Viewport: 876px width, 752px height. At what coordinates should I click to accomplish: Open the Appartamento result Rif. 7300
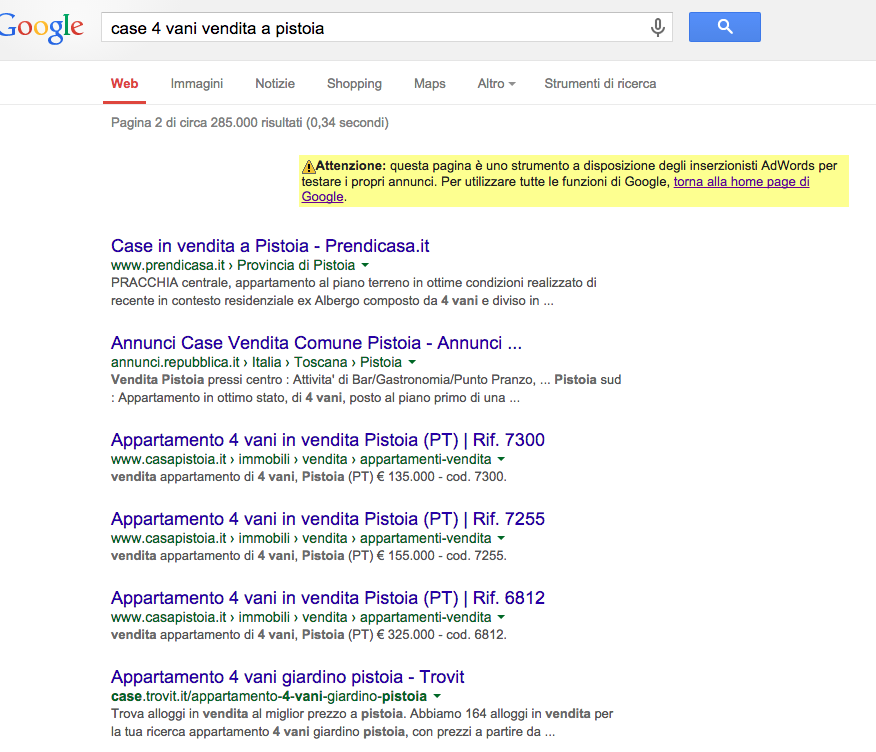tap(327, 440)
